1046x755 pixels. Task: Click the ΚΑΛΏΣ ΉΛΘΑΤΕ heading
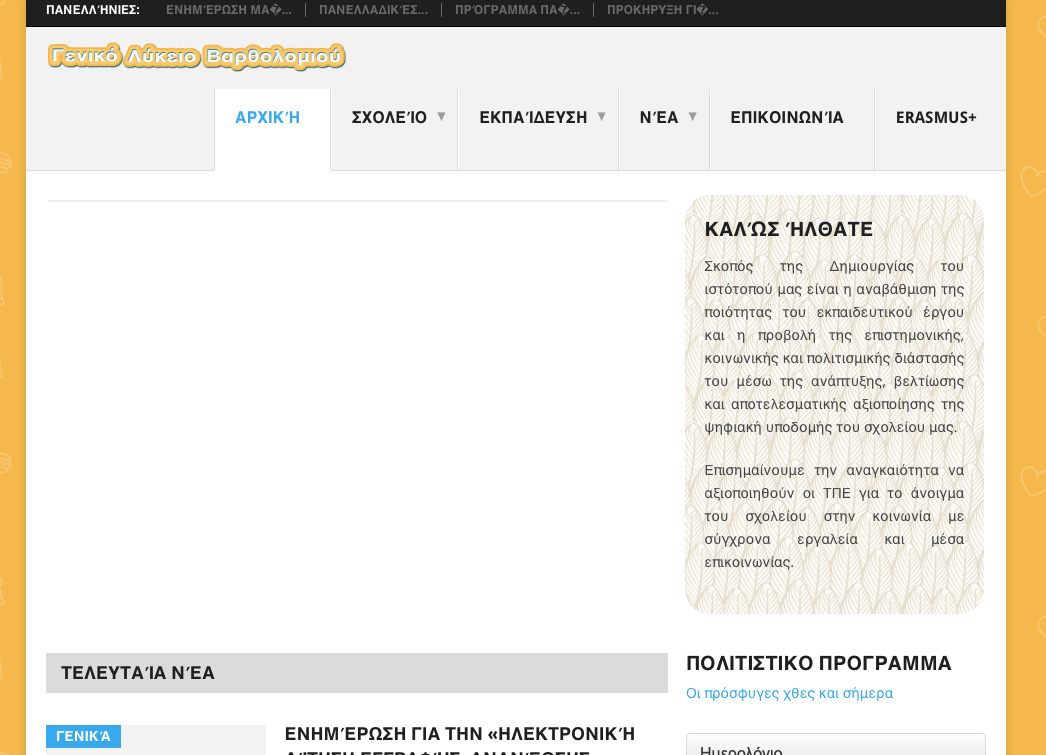click(789, 229)
